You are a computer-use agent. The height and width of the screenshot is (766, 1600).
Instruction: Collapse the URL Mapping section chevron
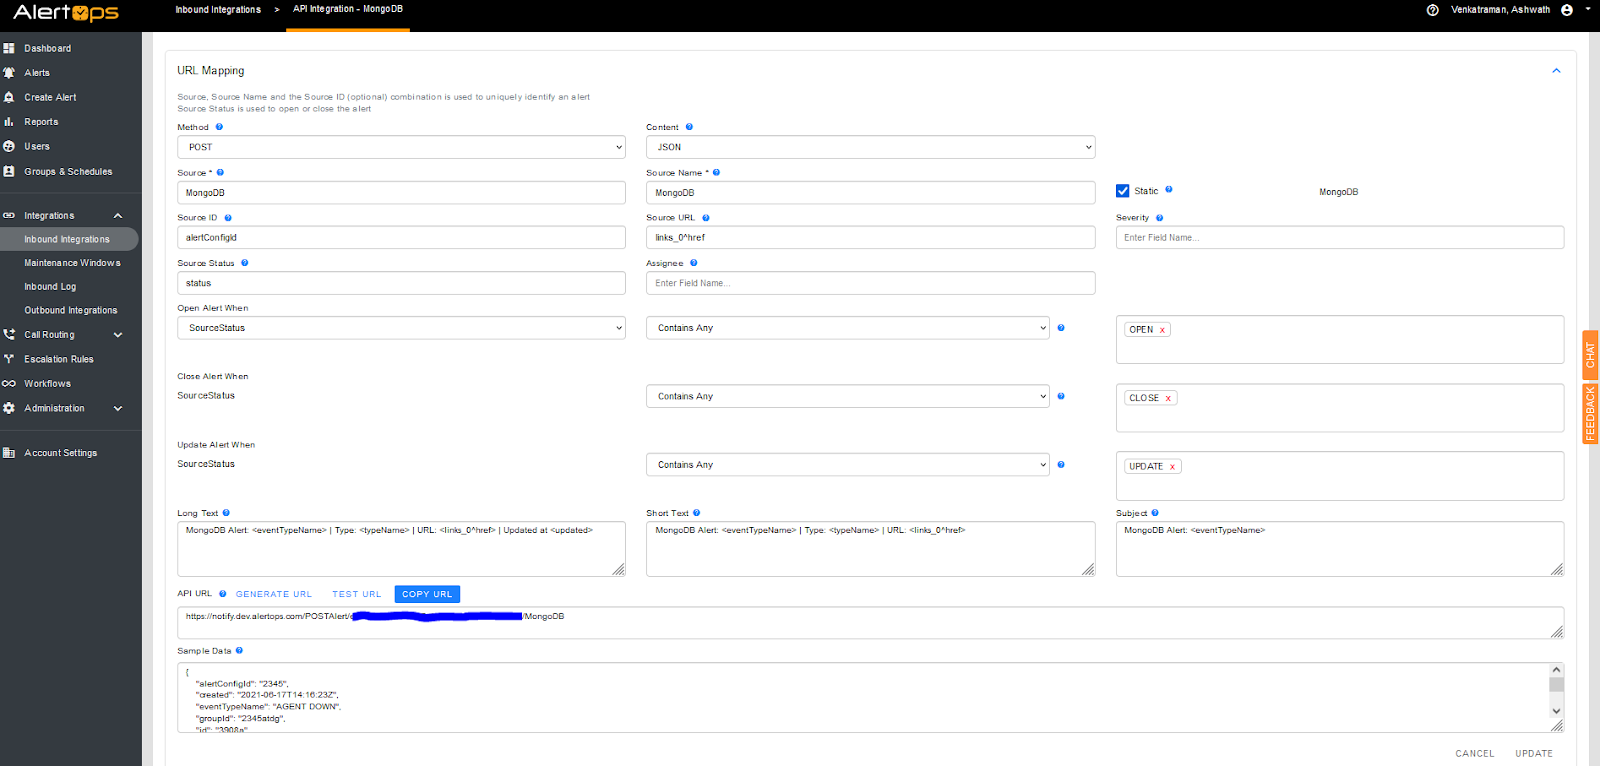click(1556, 71)
